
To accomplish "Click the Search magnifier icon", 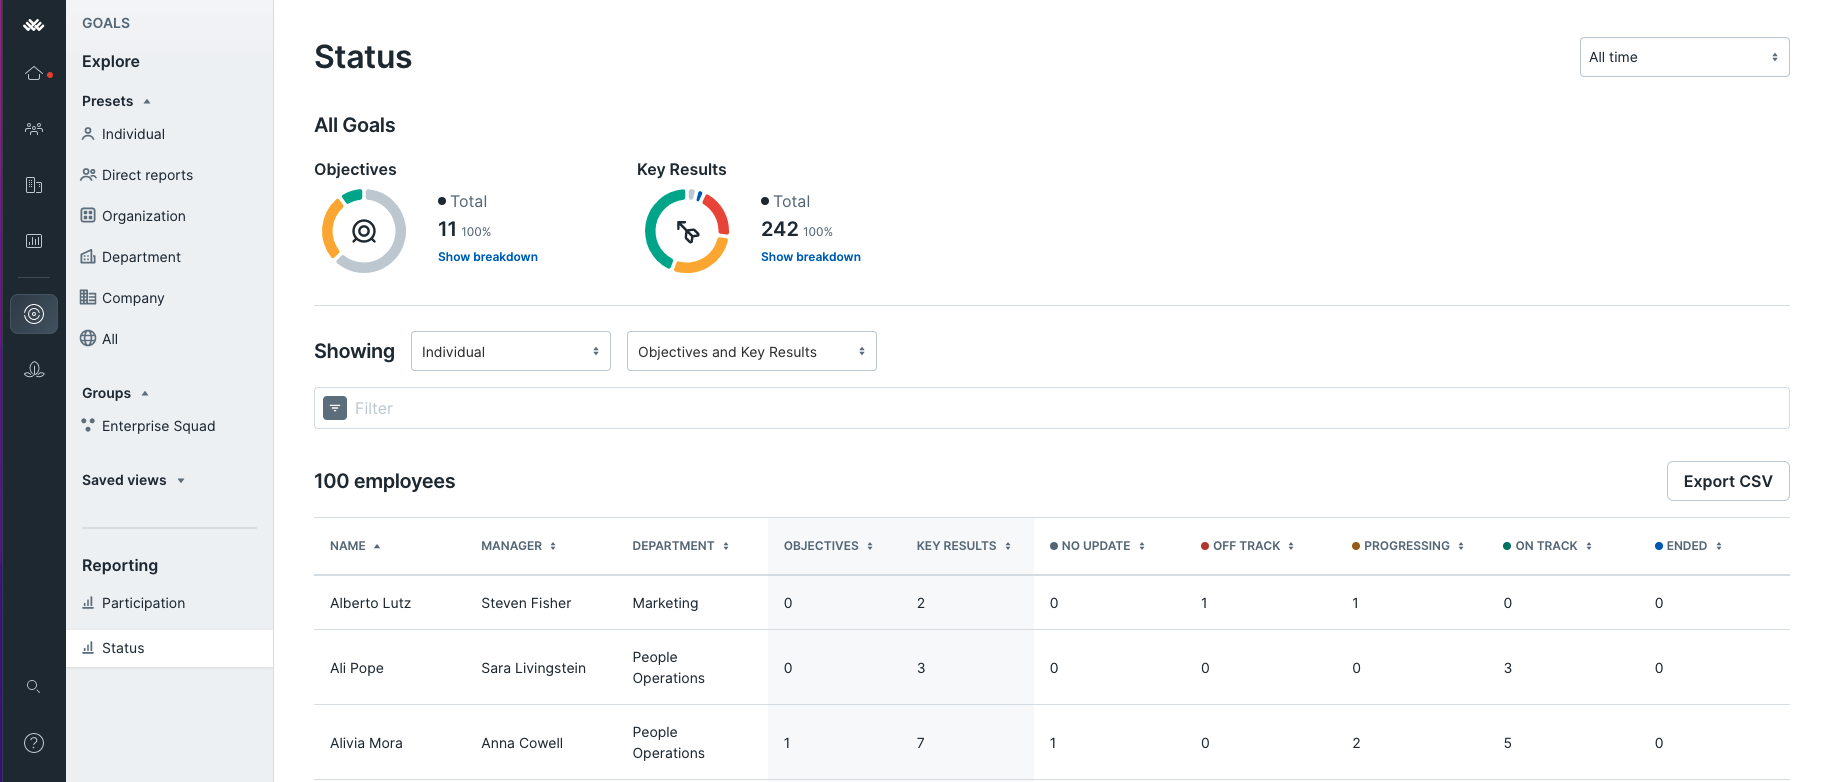I will (34, 686).
